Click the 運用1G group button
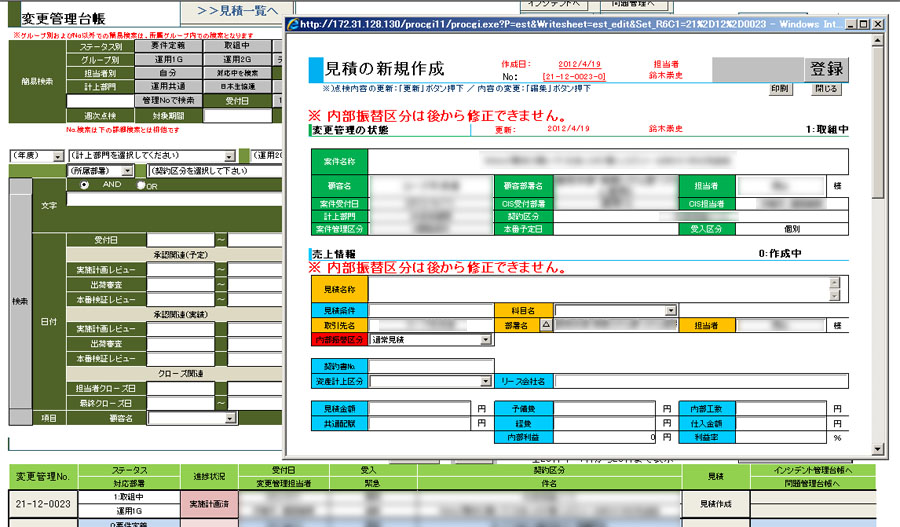The height and width of the screenshot is (527, 900). [x=168, y=59]
